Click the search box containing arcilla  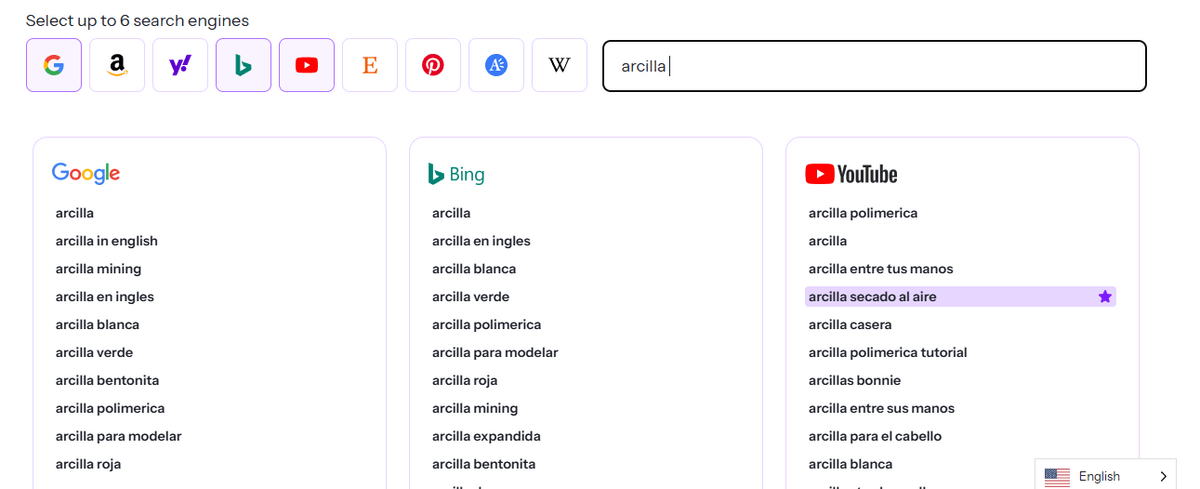[874, 66]
